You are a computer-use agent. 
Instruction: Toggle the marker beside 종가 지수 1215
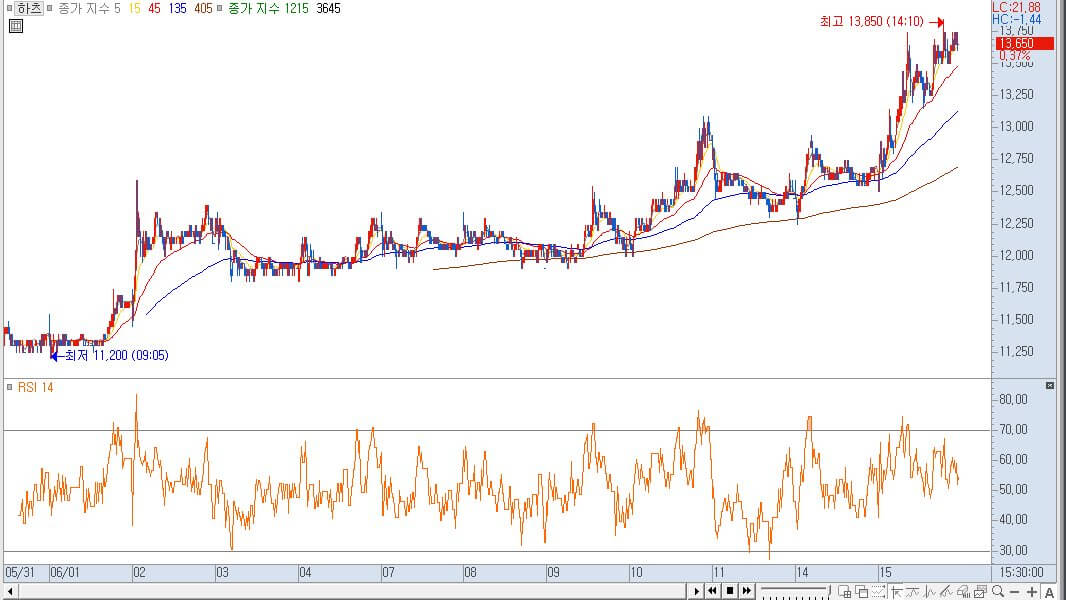(x=220, y=8)
